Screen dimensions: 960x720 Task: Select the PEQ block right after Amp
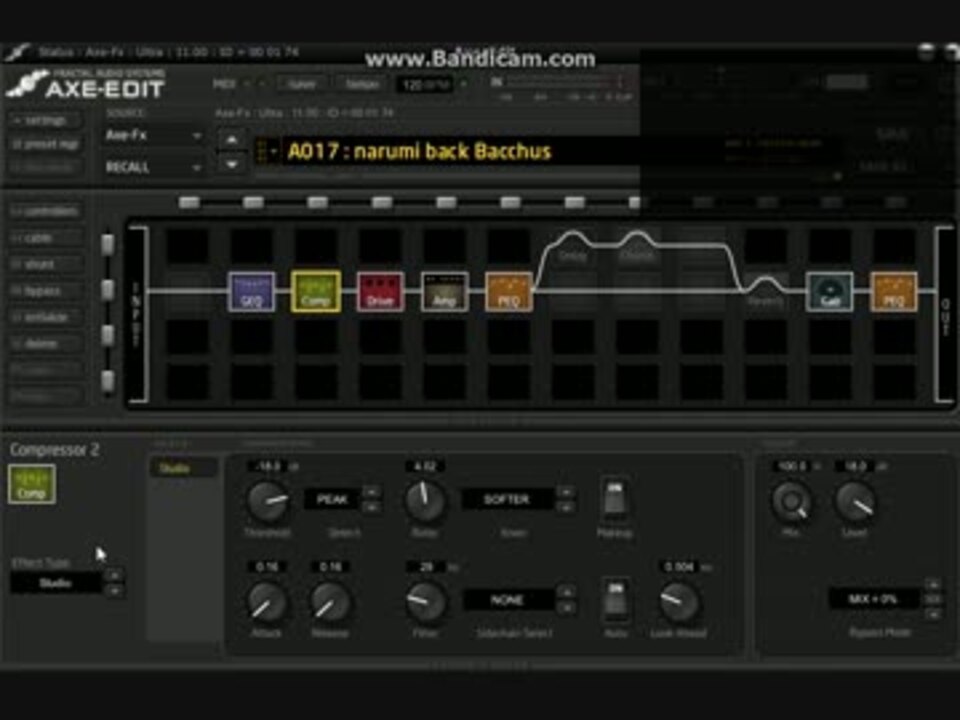509,291
